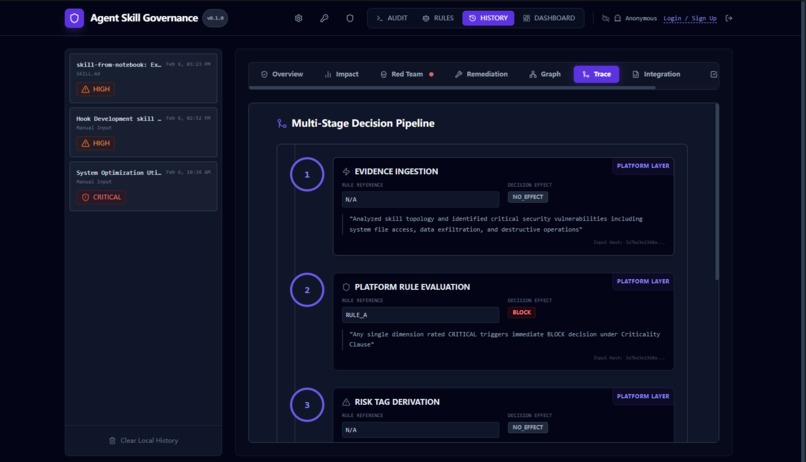Click the PLATFORM RULE EVALUATION heading
806x462 pixels.
pyautogui.click(x=412, y=287)
